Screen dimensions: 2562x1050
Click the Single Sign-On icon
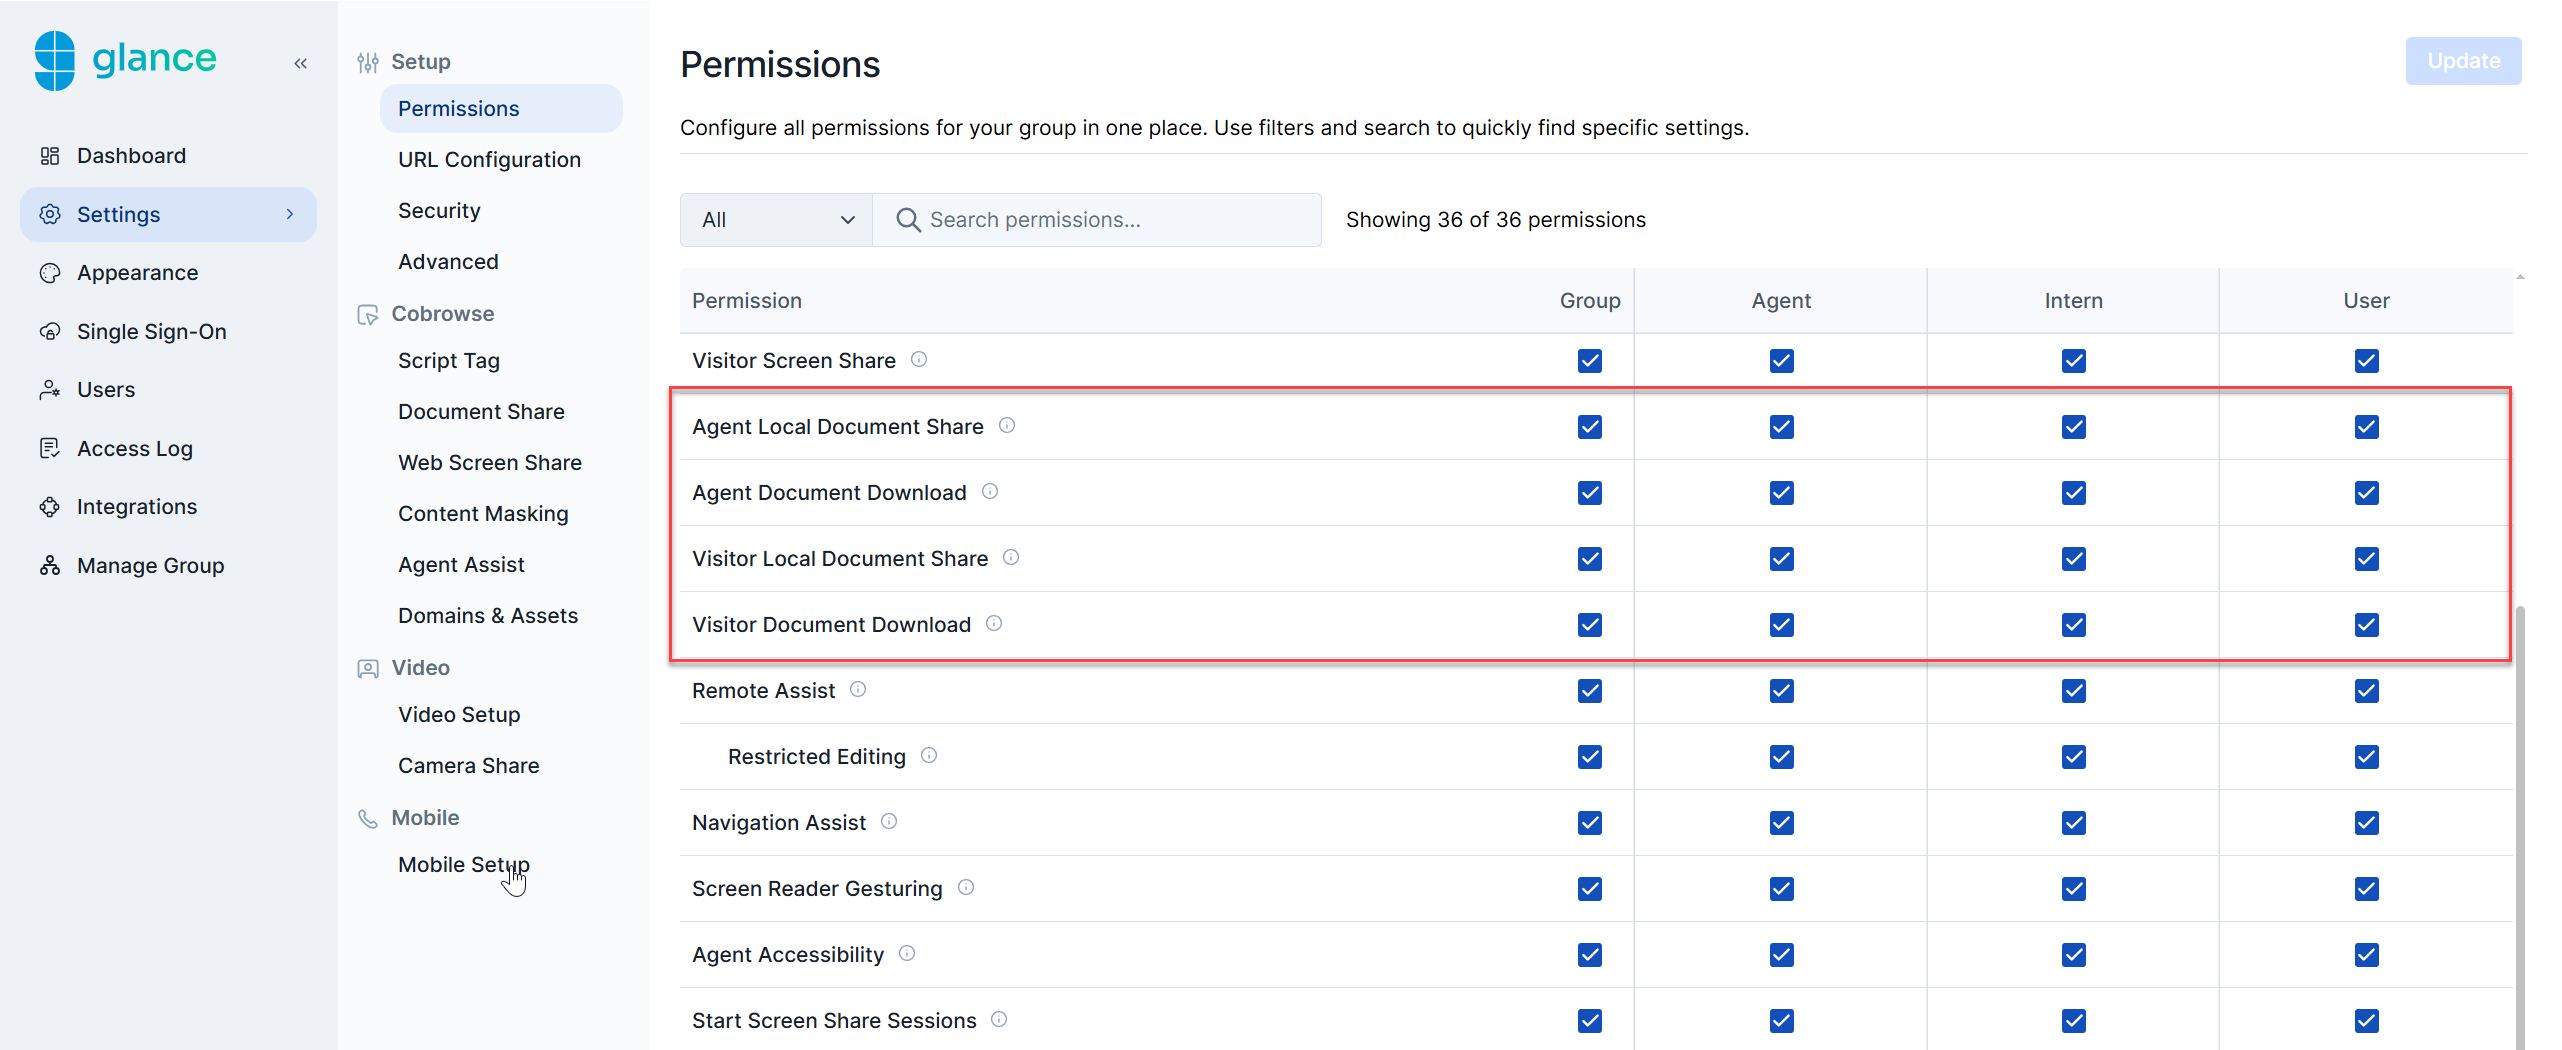(50, 331)
